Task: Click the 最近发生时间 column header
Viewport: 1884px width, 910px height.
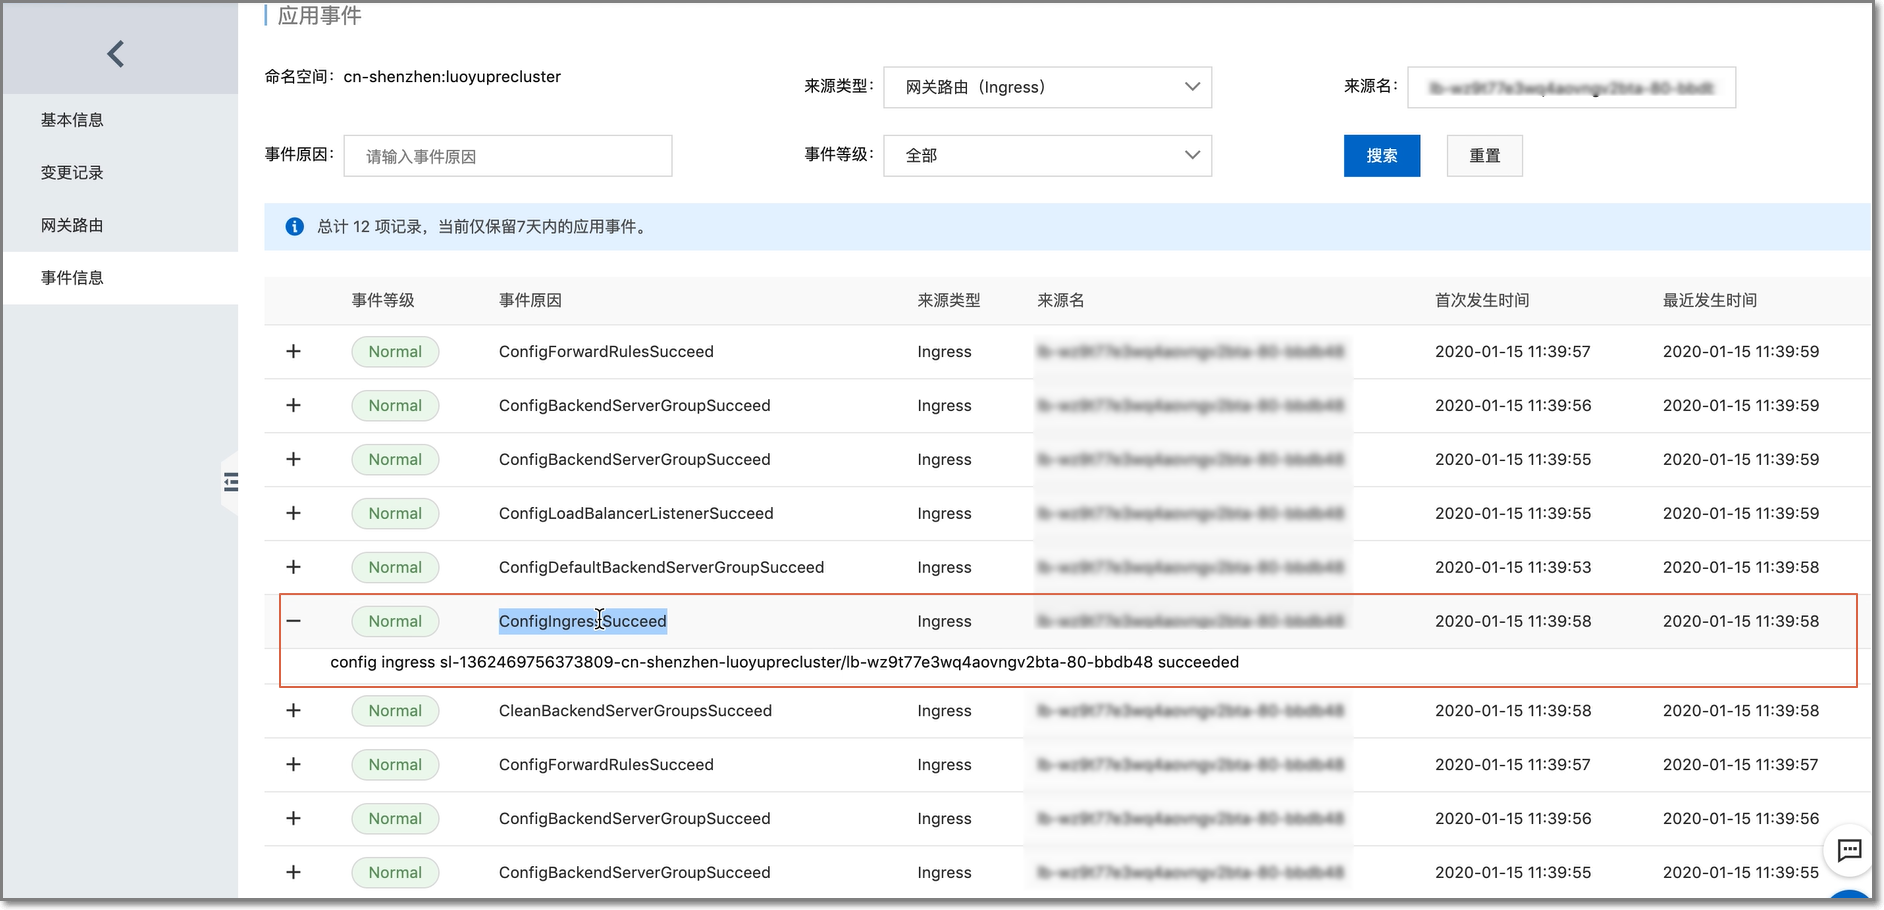Action: click(1710, 301)
